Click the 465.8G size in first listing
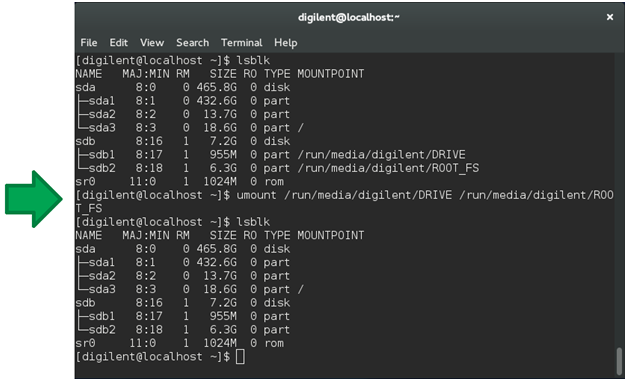Screen dimensions: 627x381 [x=216, y=87]
